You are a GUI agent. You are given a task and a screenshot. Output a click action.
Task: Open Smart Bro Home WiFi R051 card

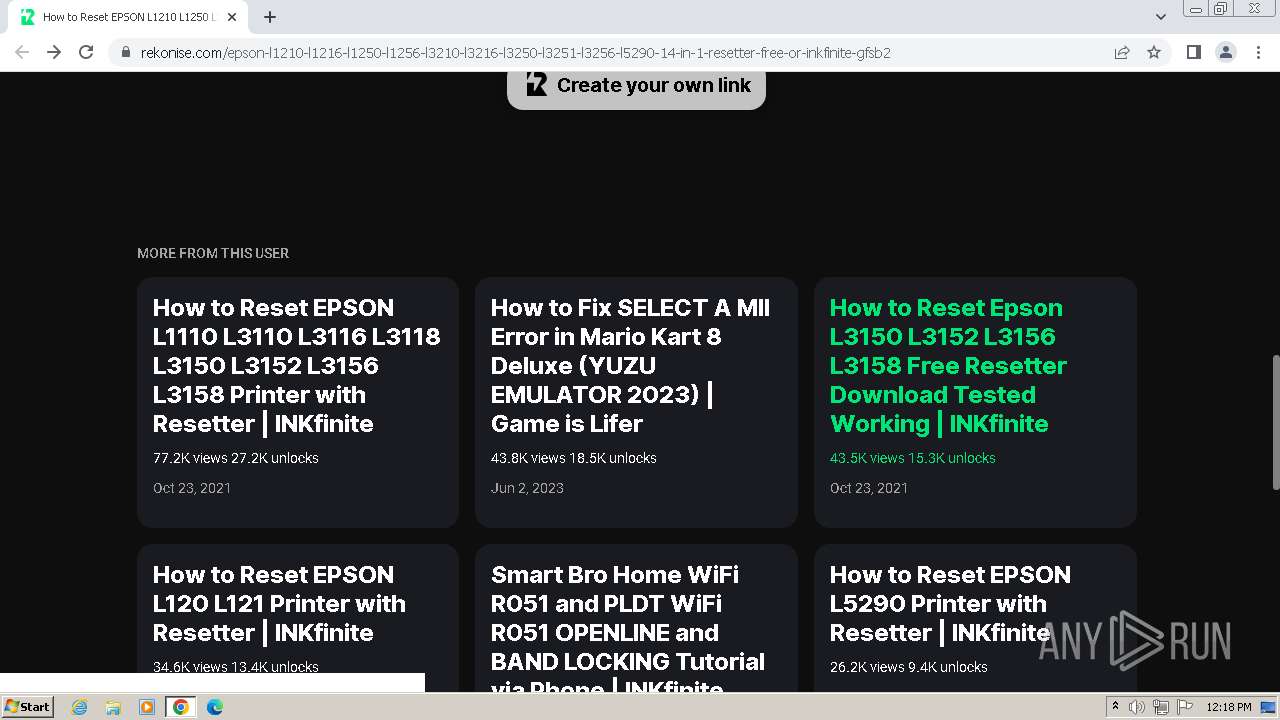pos(636,618)
